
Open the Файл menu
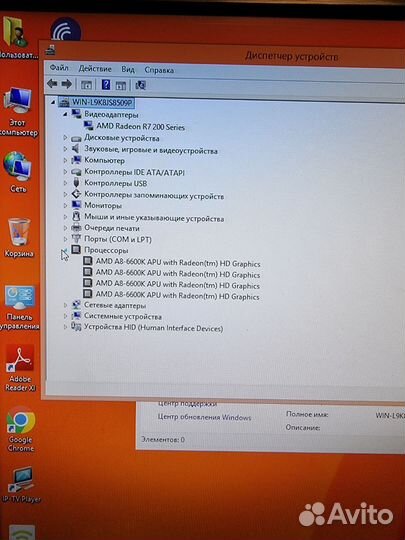pos(59,68)
